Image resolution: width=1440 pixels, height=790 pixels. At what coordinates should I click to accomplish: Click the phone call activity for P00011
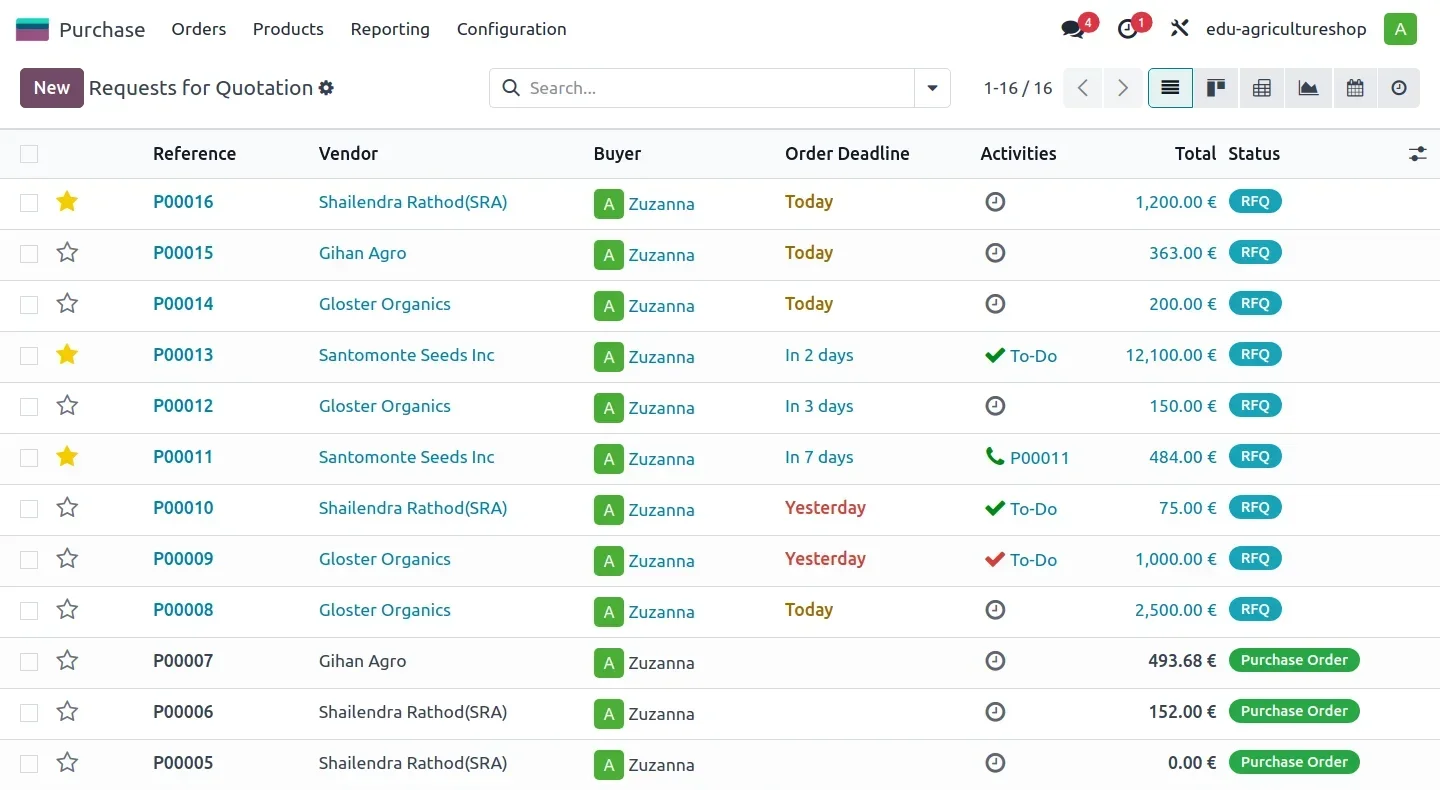click(1027, 457)
